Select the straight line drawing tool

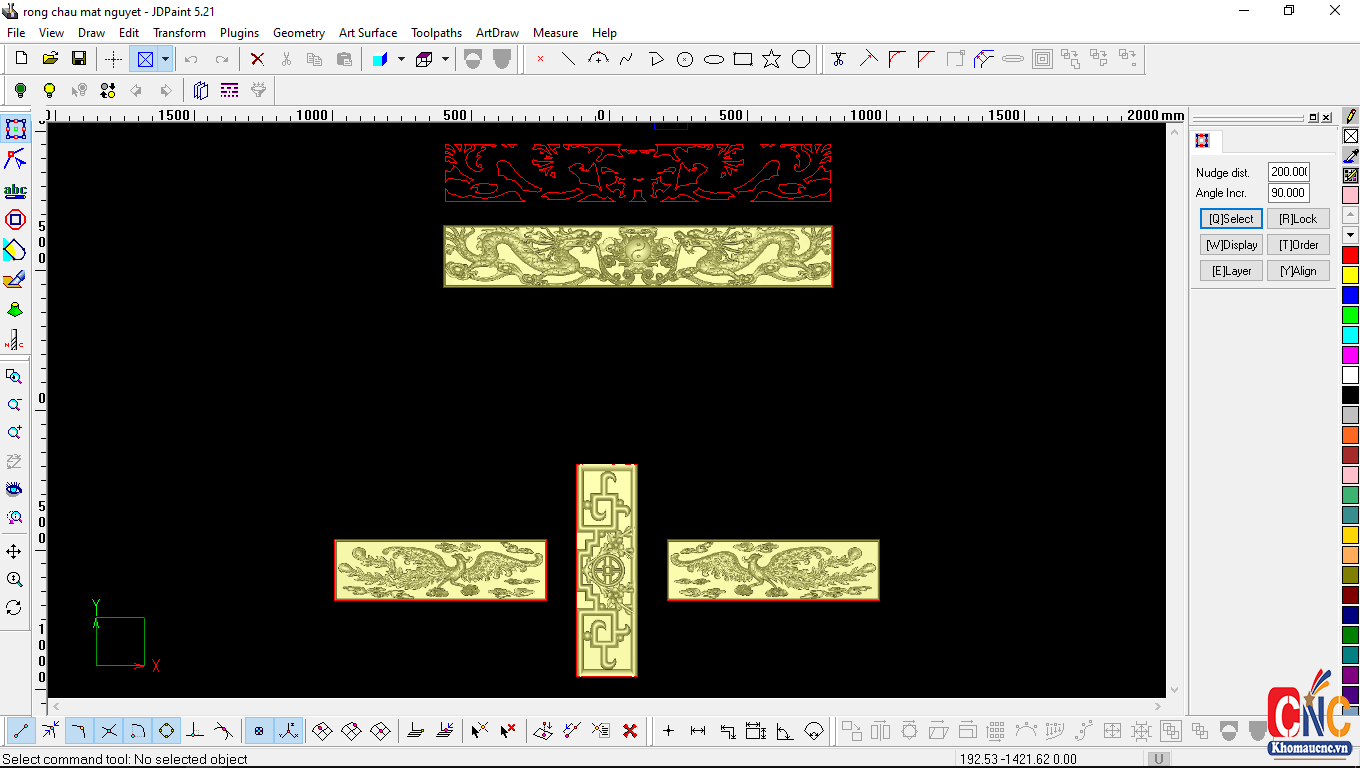point(568,59)
